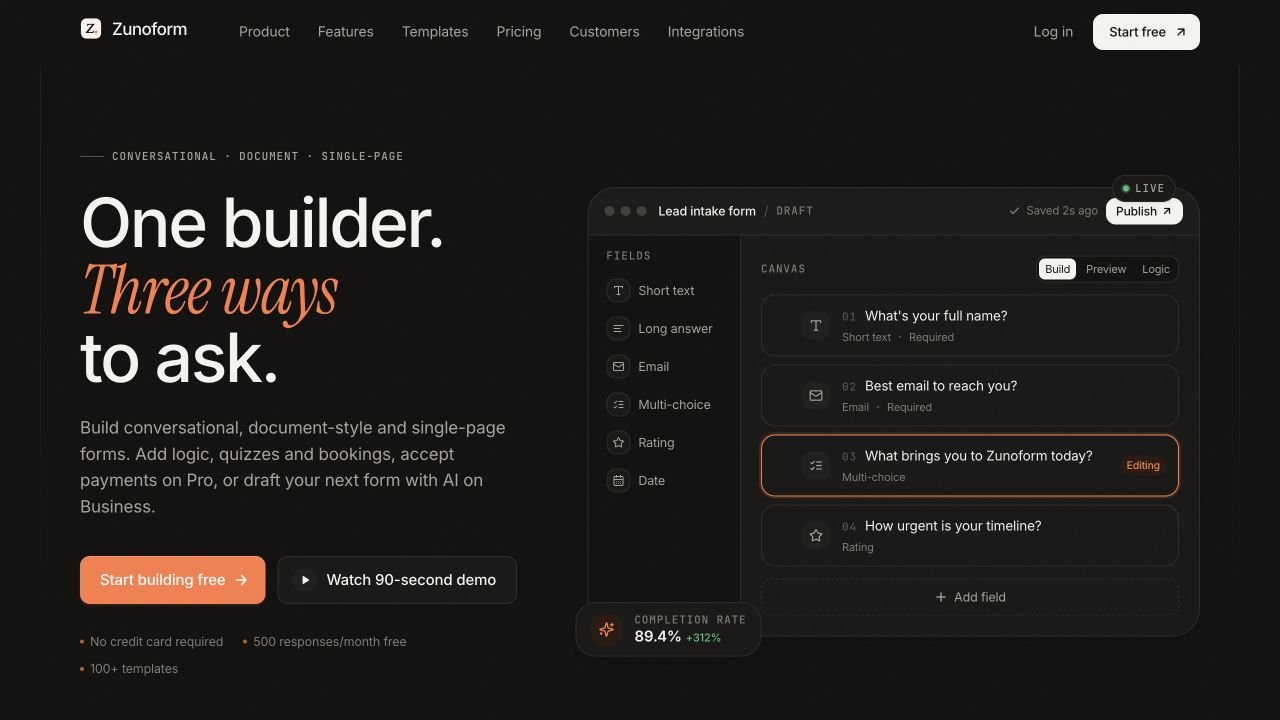Pick the Email field icon in Fields
The width and height of the screenshot is (1280, 720).
click(x=618, y=367)
